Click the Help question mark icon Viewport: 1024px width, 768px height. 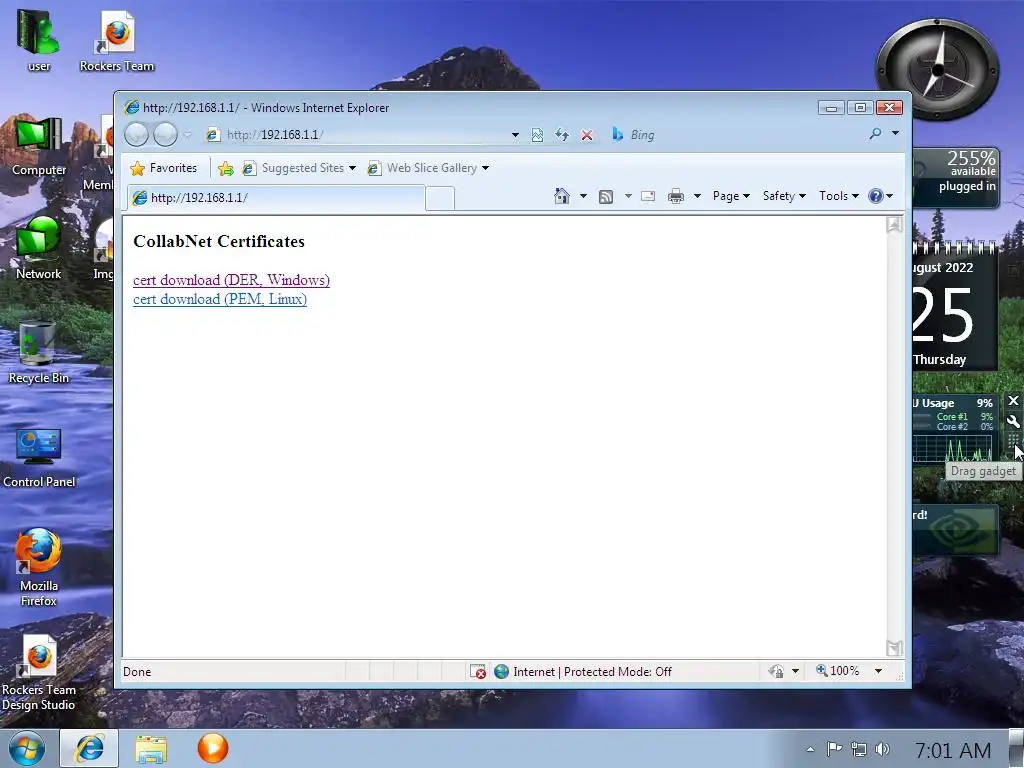pos(876,196)
